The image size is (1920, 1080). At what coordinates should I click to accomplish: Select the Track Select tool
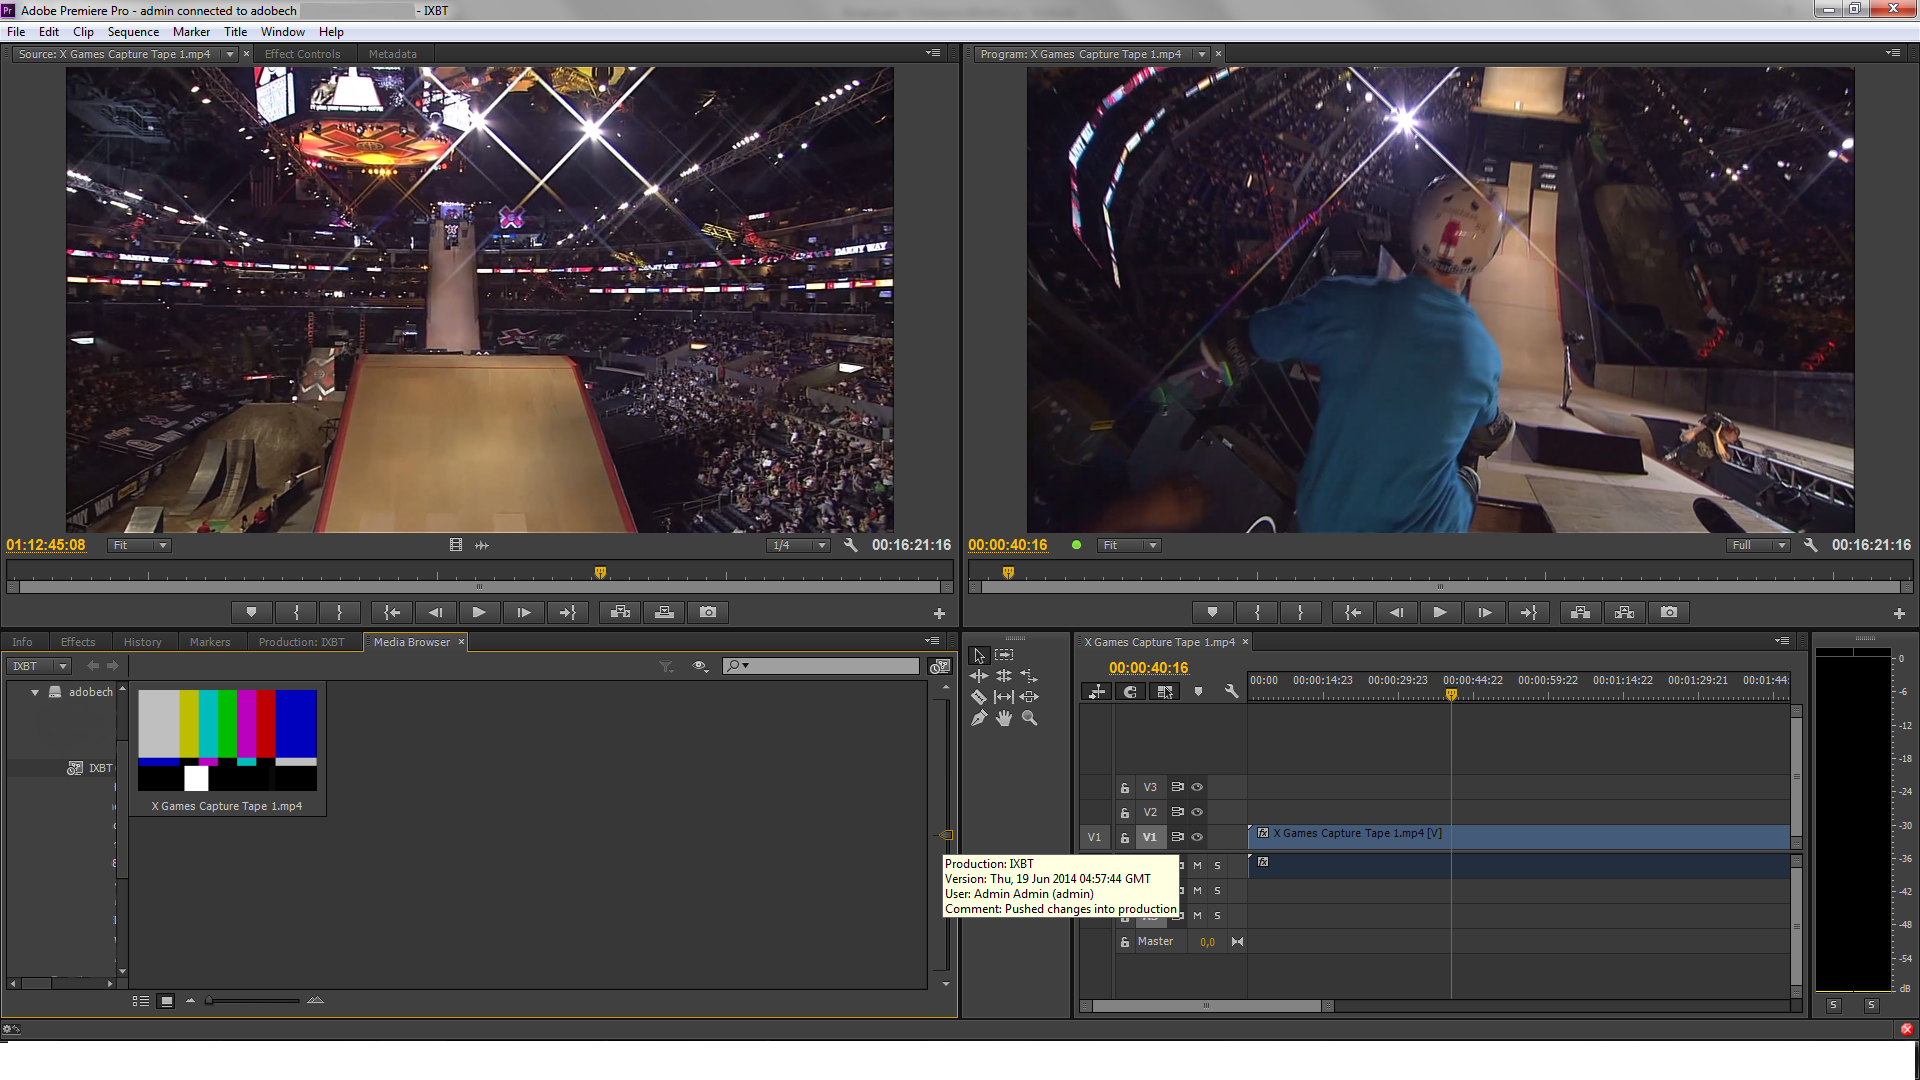[x=1004, y=655]
